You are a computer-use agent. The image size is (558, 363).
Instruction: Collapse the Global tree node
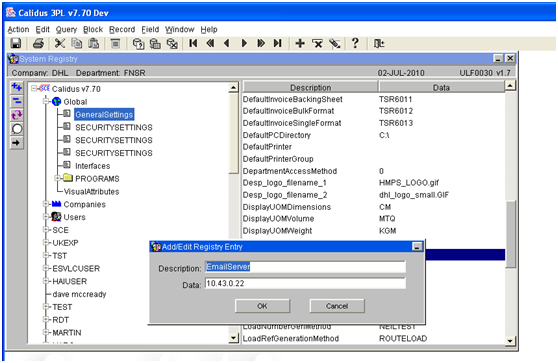tap(46, 101)
